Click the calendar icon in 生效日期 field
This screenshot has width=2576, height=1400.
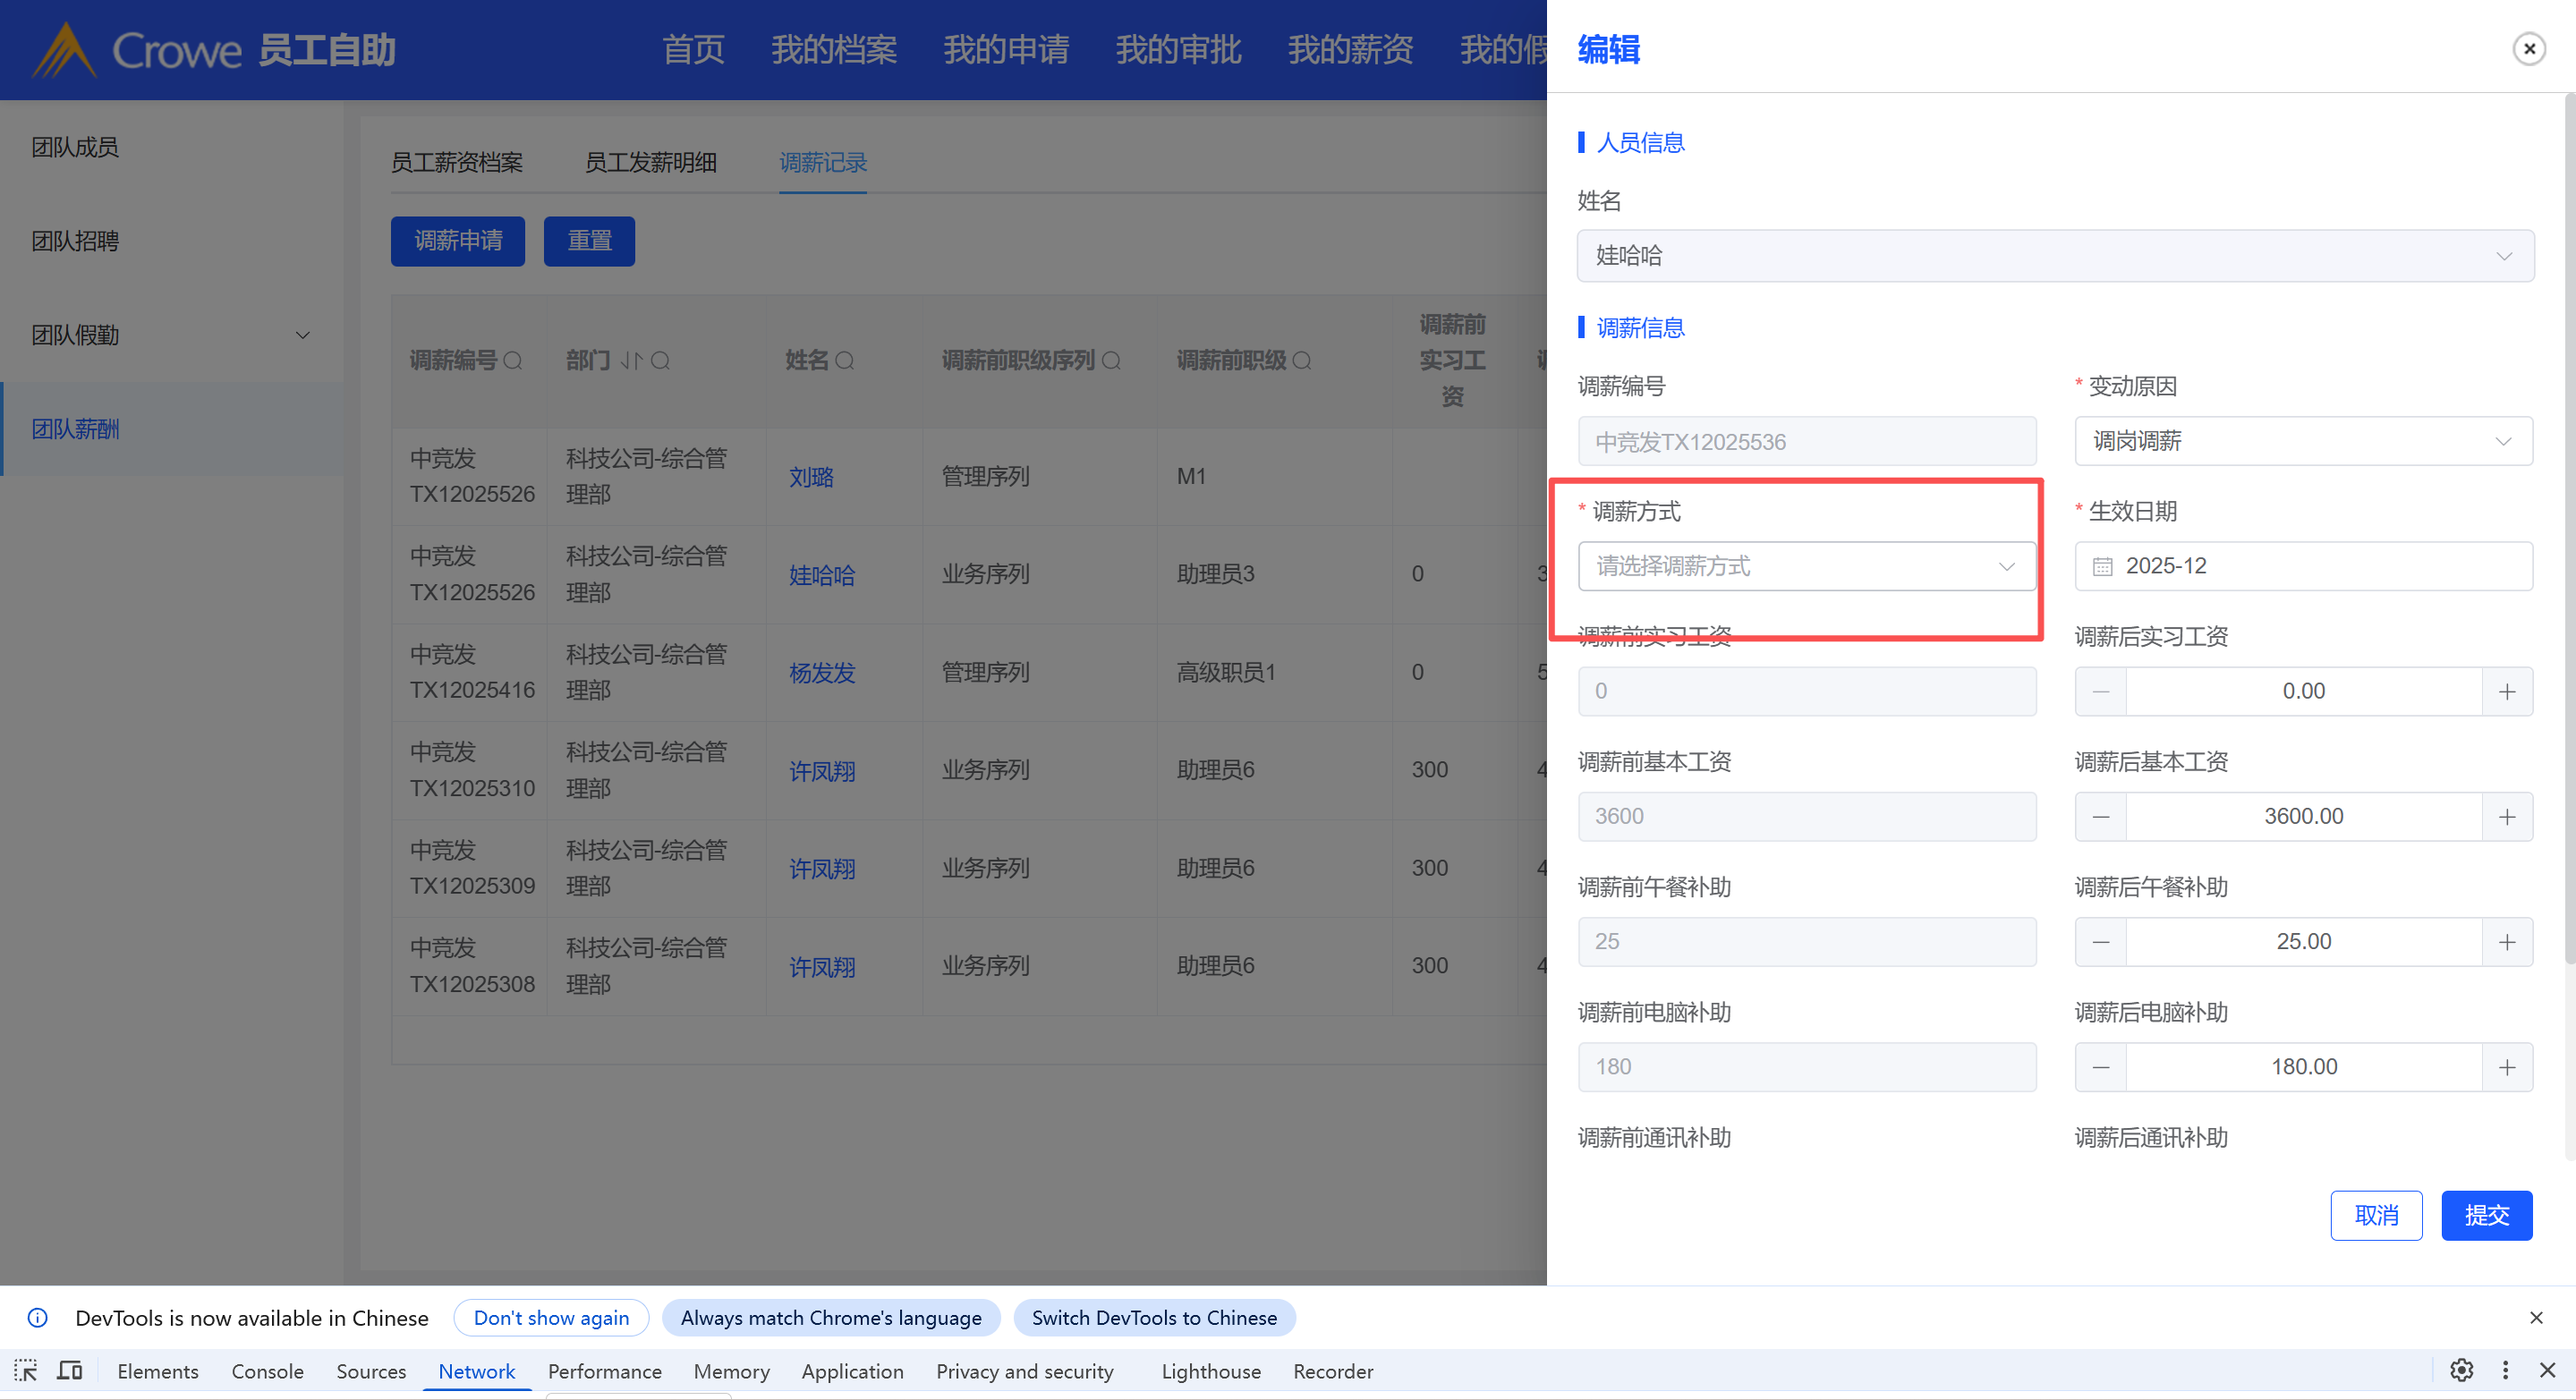tap(2102, 567)
